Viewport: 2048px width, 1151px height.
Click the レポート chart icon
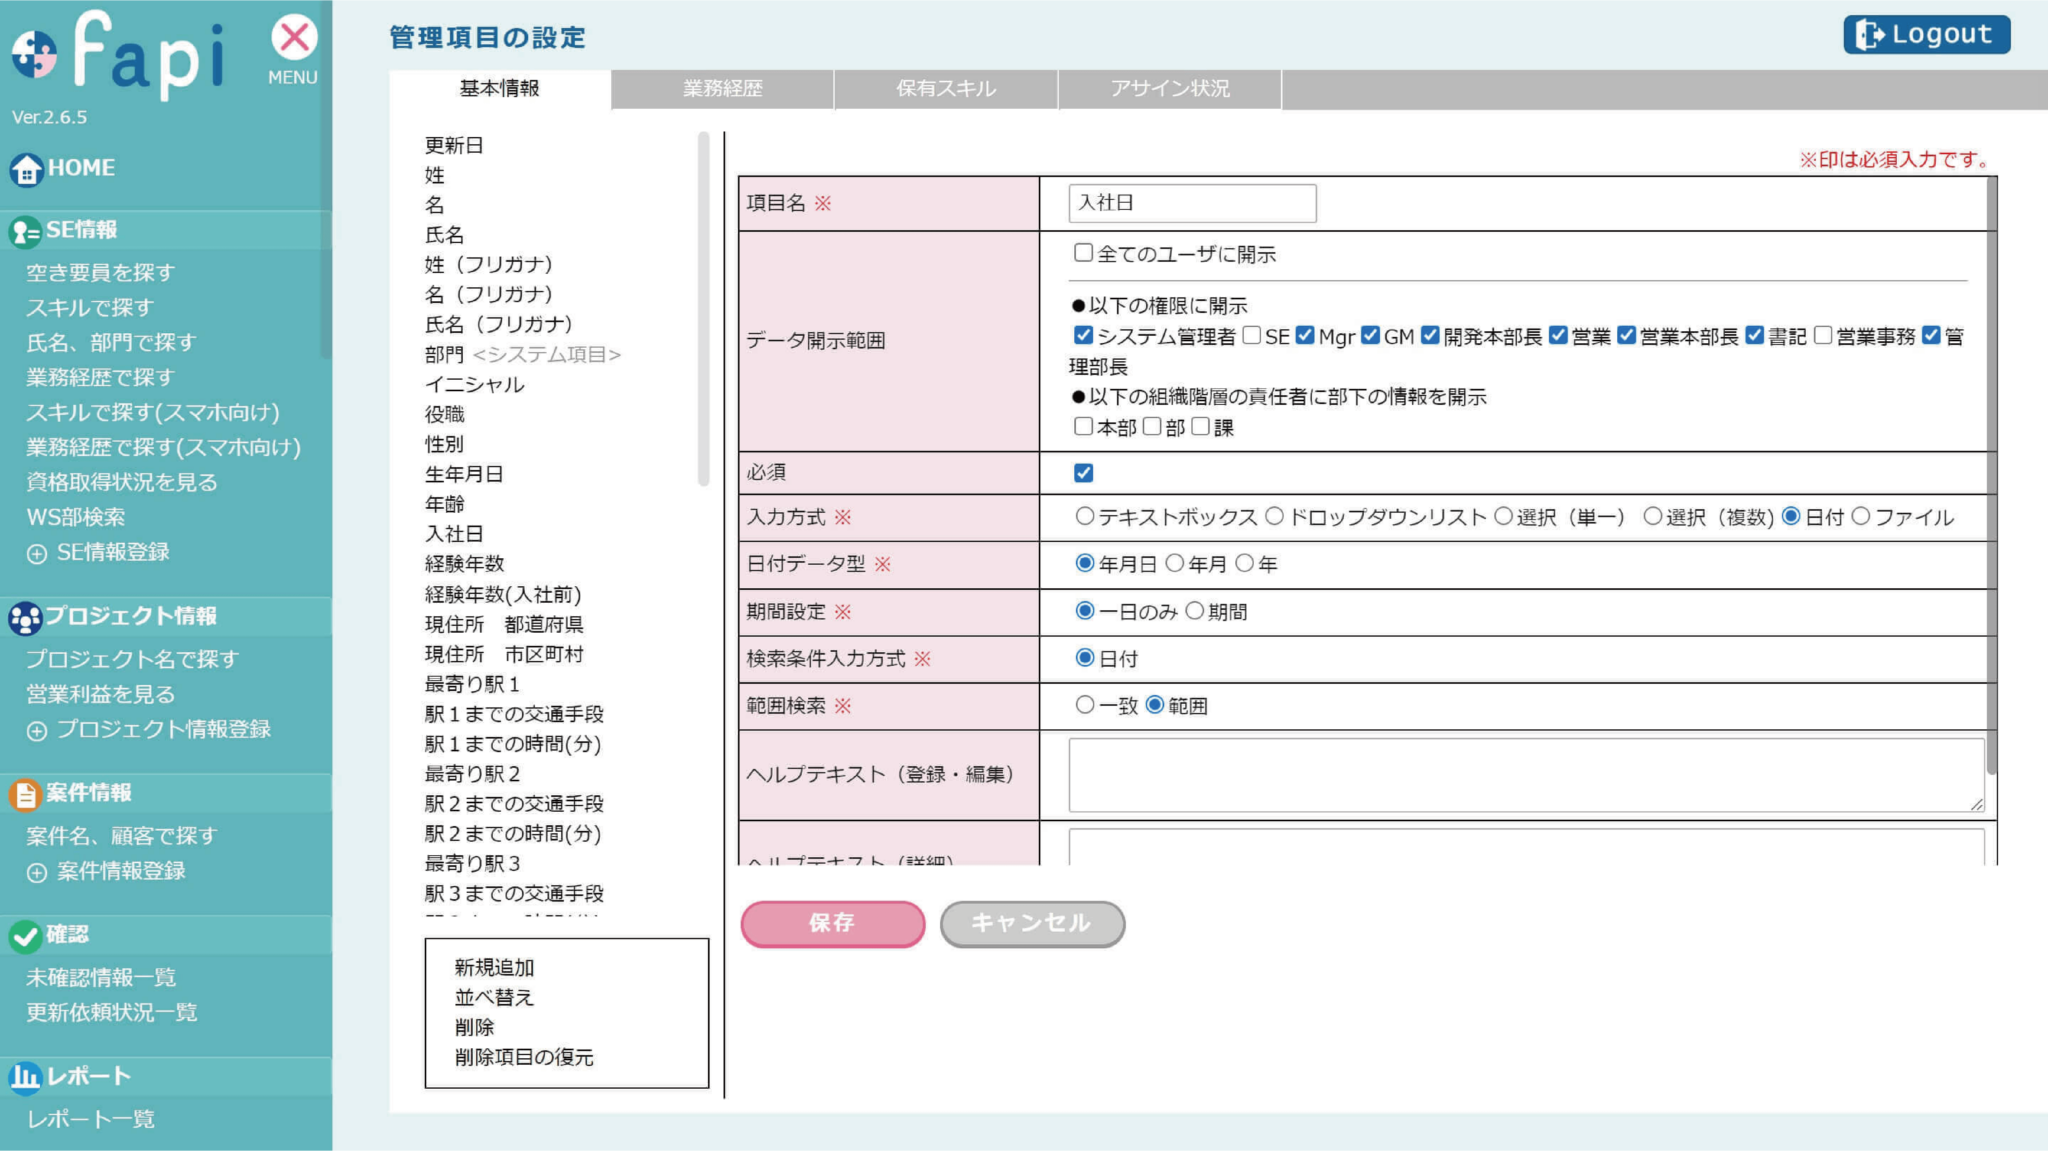pyautogui.click(x=24, y=1077)
